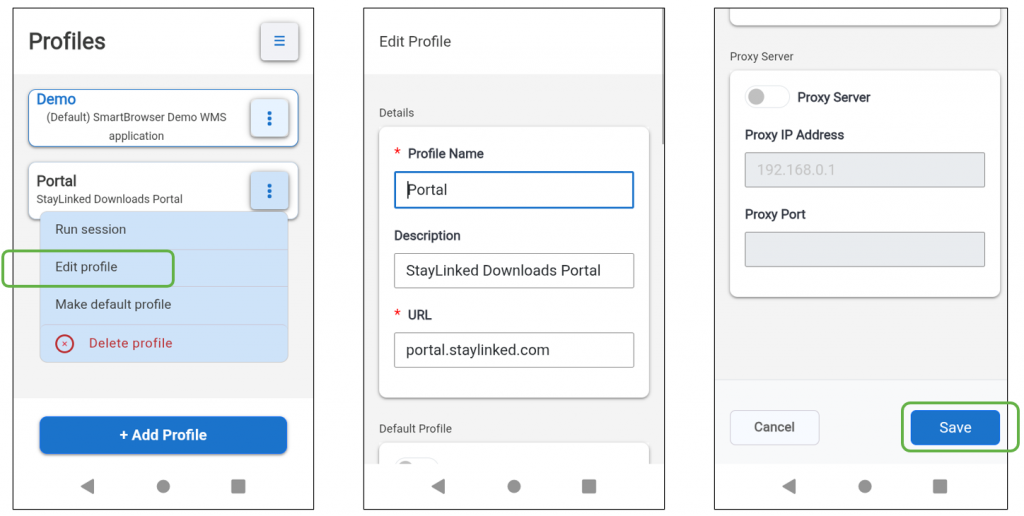Choose Edit profile menu entry
This screenshot has height=516, width=1024.
click(x=164, y=267)
